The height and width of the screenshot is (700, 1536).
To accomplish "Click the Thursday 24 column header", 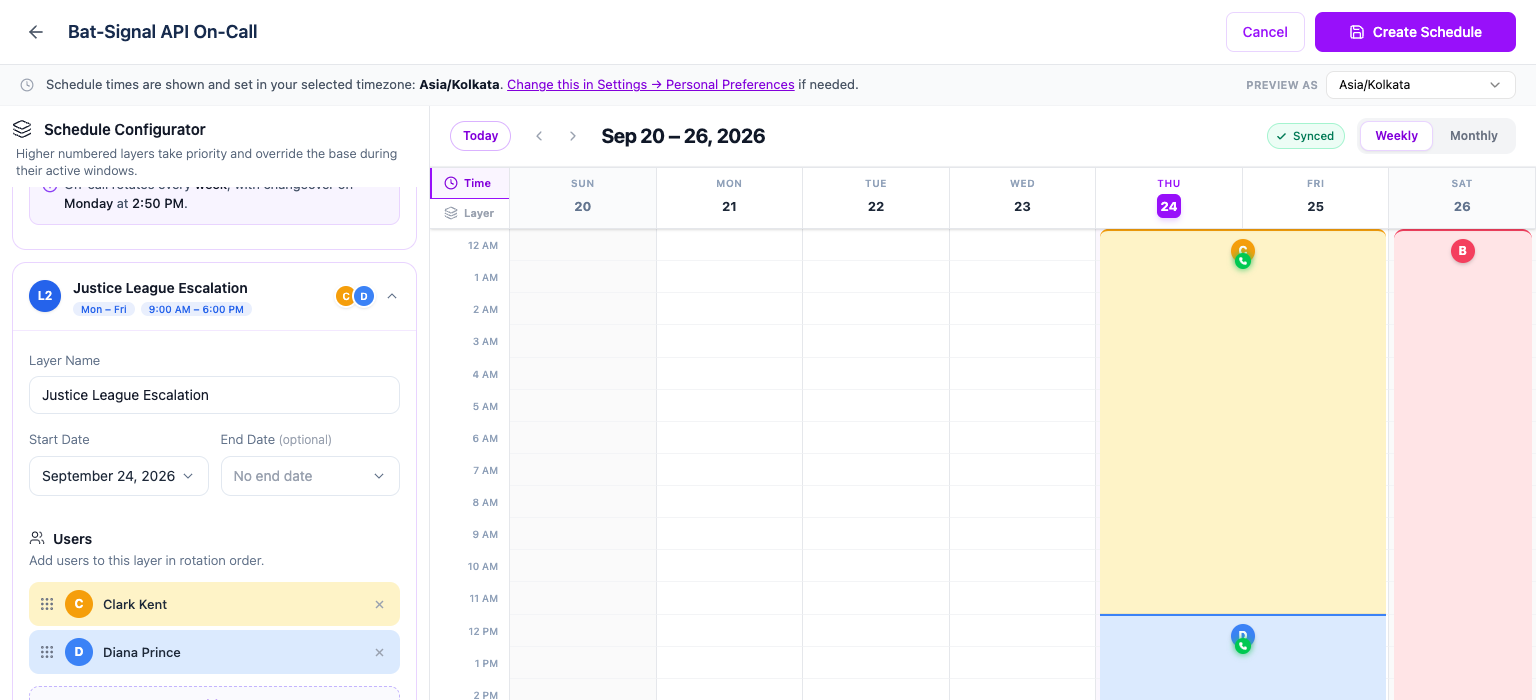I will pyautogui.click(x=1169, y=198).
